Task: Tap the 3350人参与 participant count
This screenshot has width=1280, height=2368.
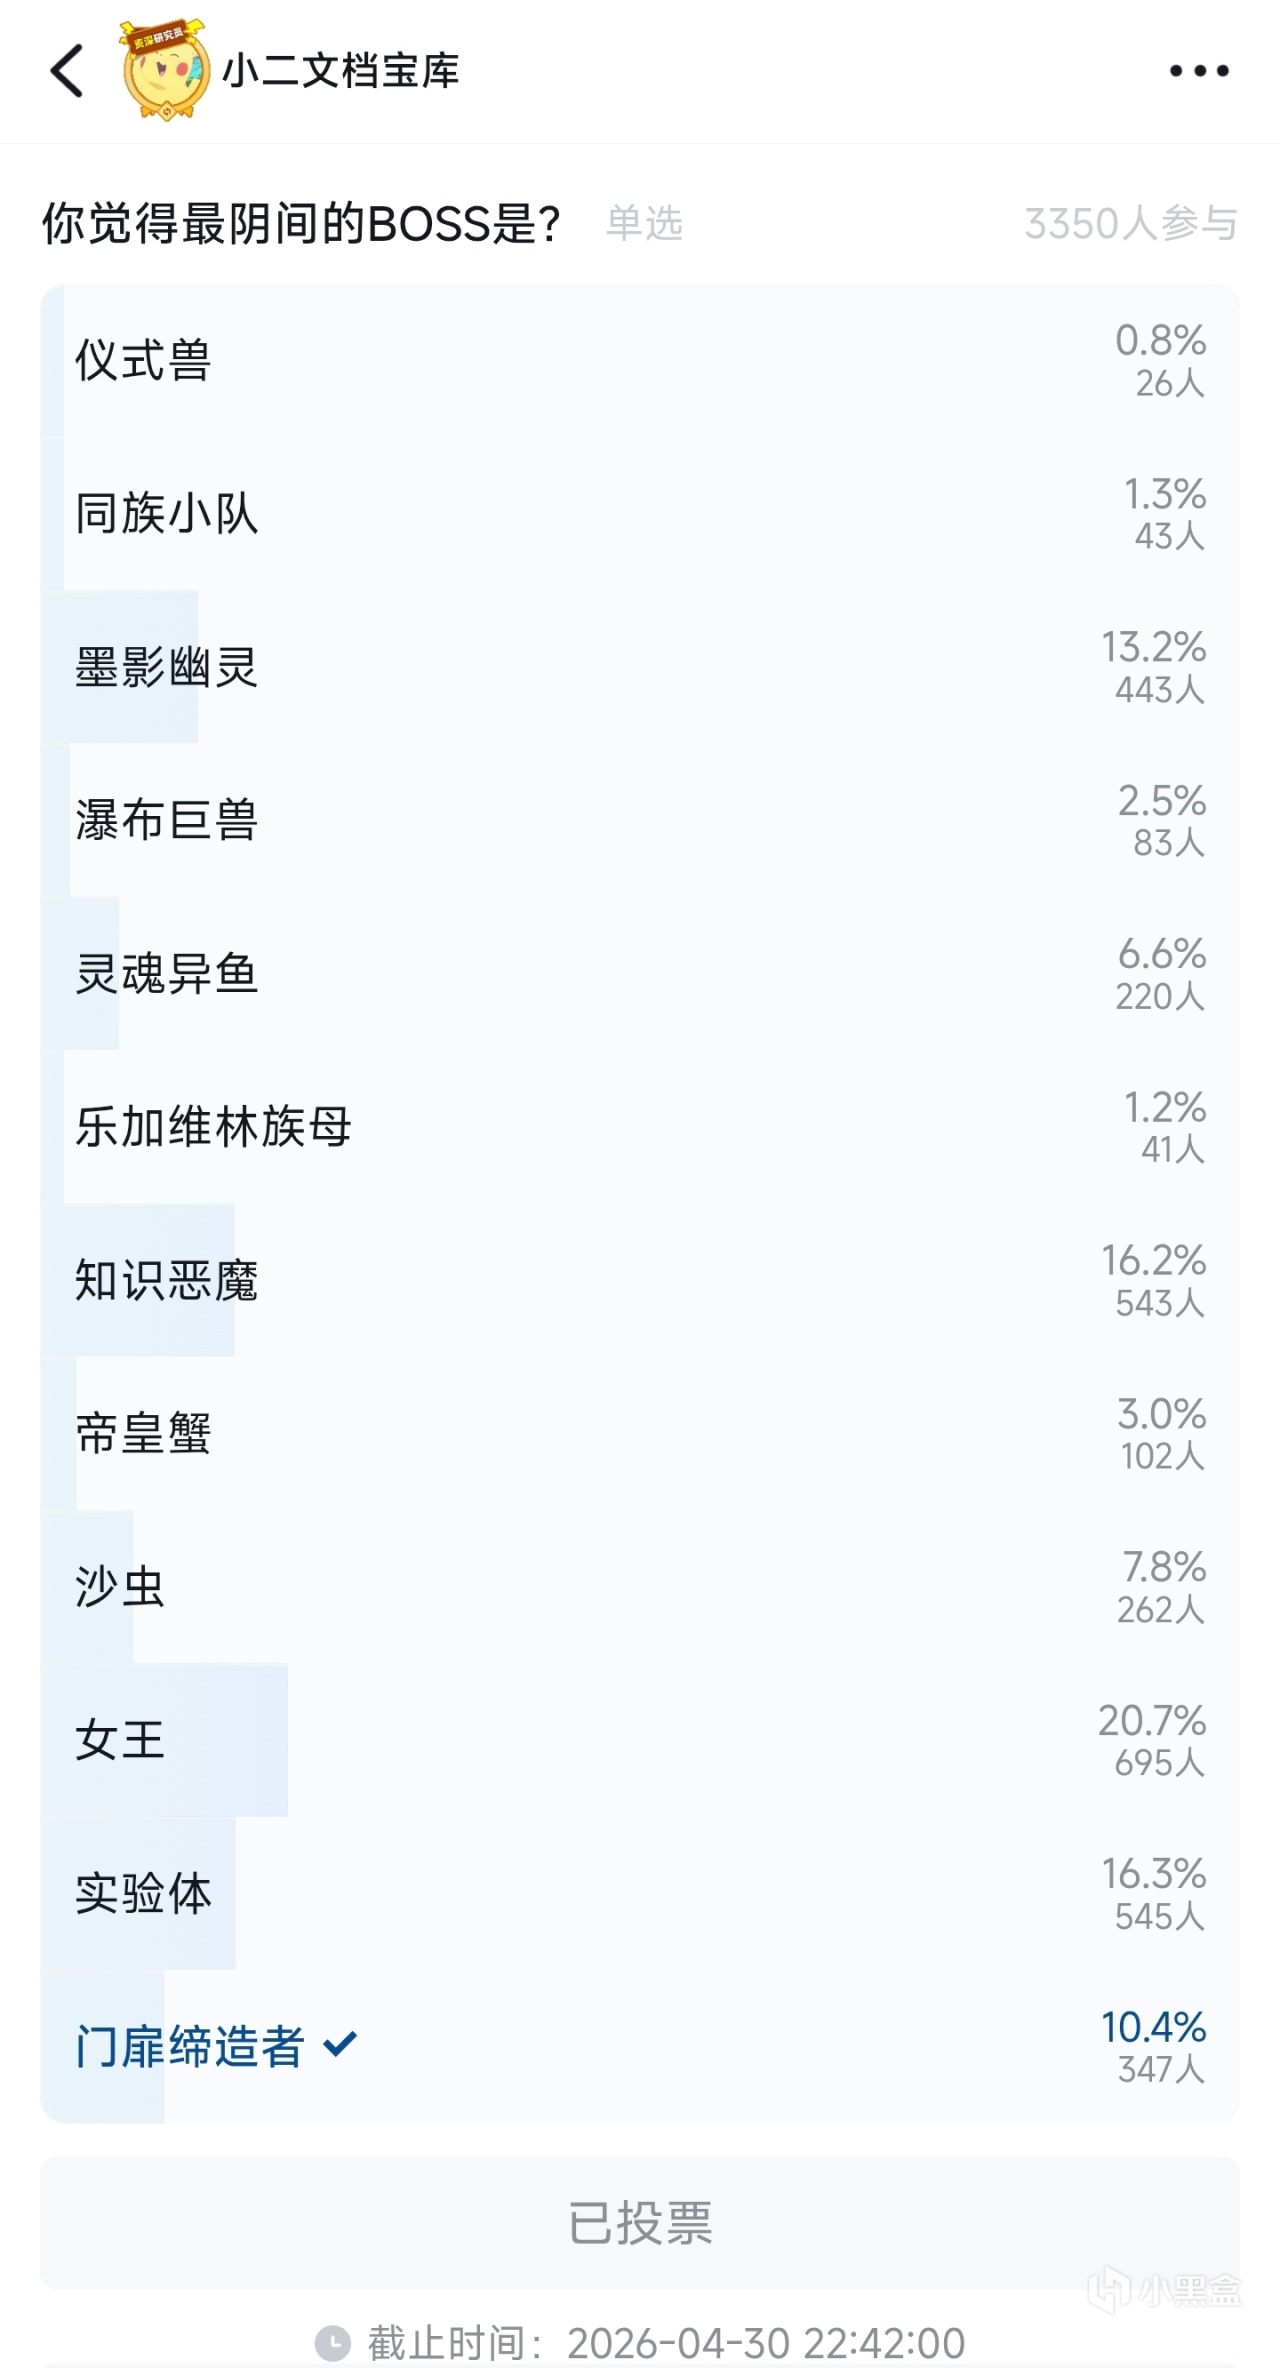Action: point(1130,224)
